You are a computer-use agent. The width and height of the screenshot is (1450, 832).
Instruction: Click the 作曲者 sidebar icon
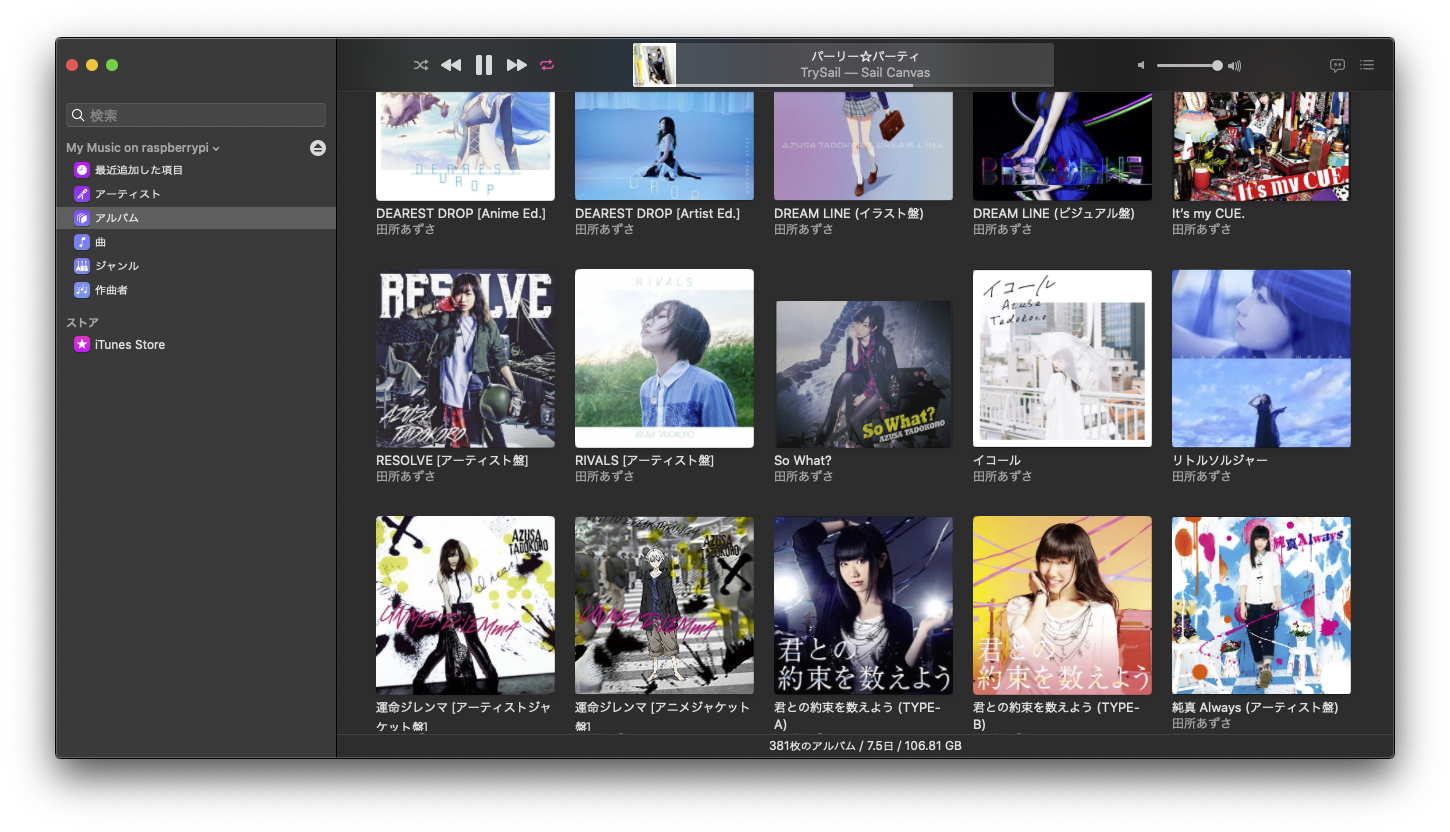pyautogui.click(x=82, y=290)
